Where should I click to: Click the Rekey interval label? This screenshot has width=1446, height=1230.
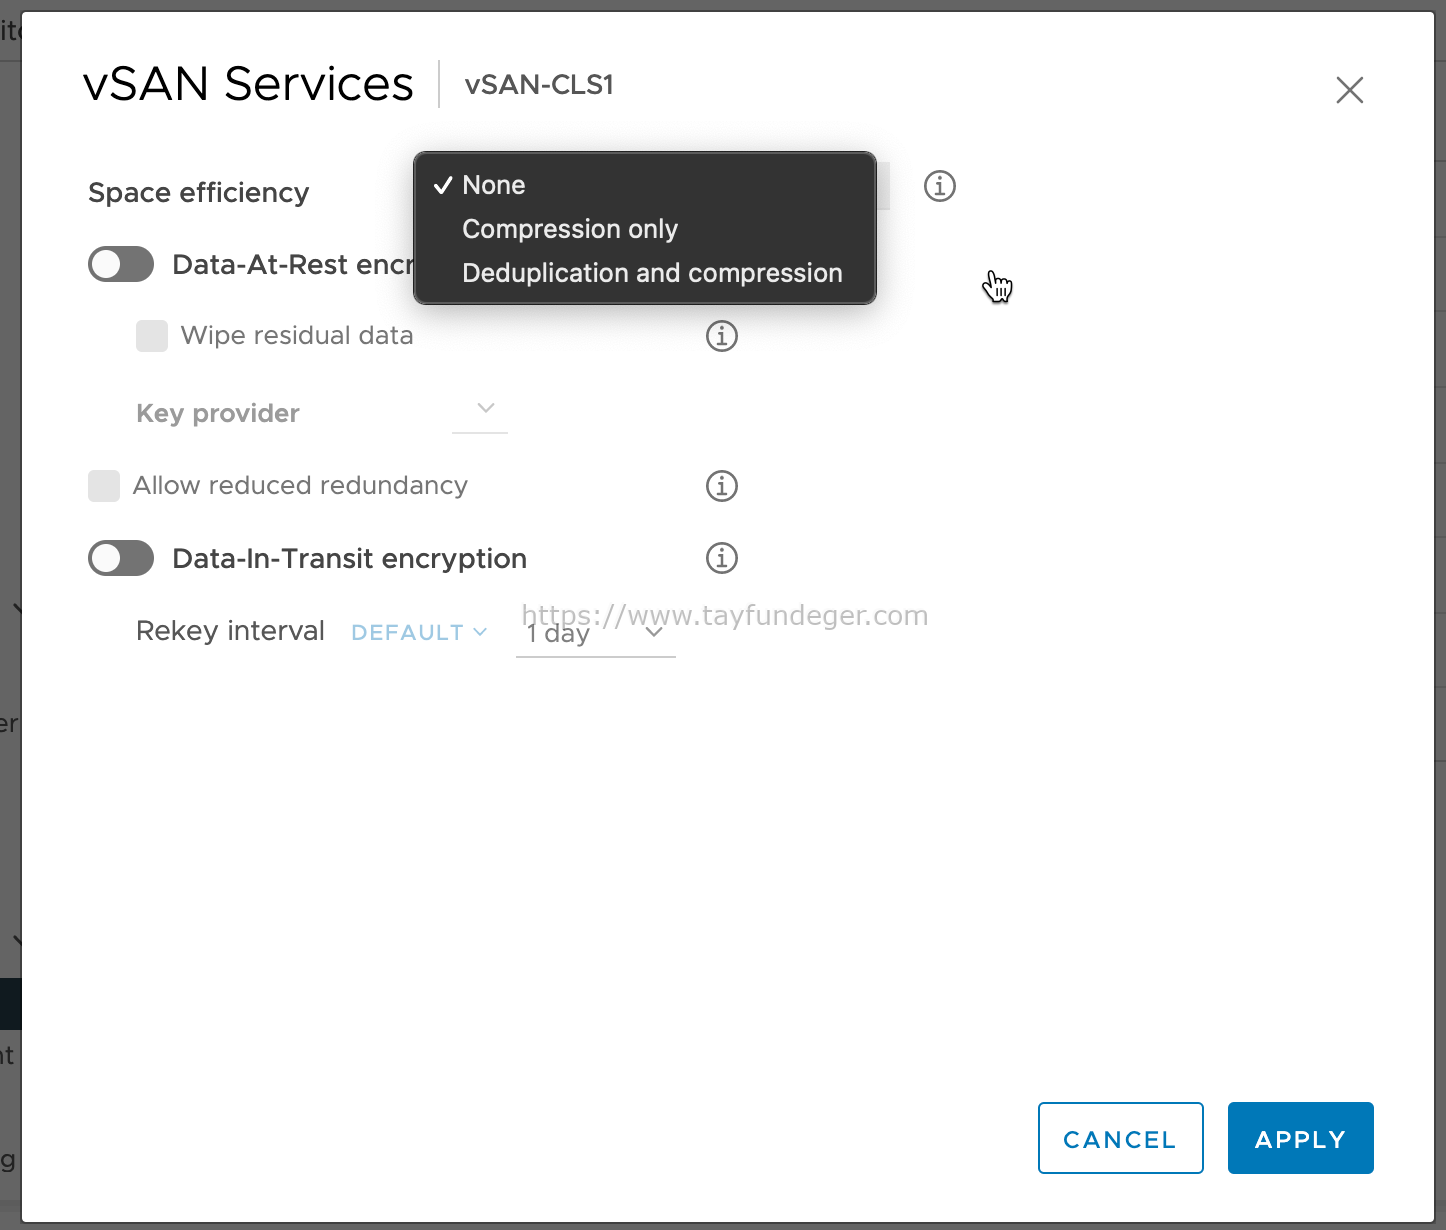pyautogui.click(x=230, y=631)
